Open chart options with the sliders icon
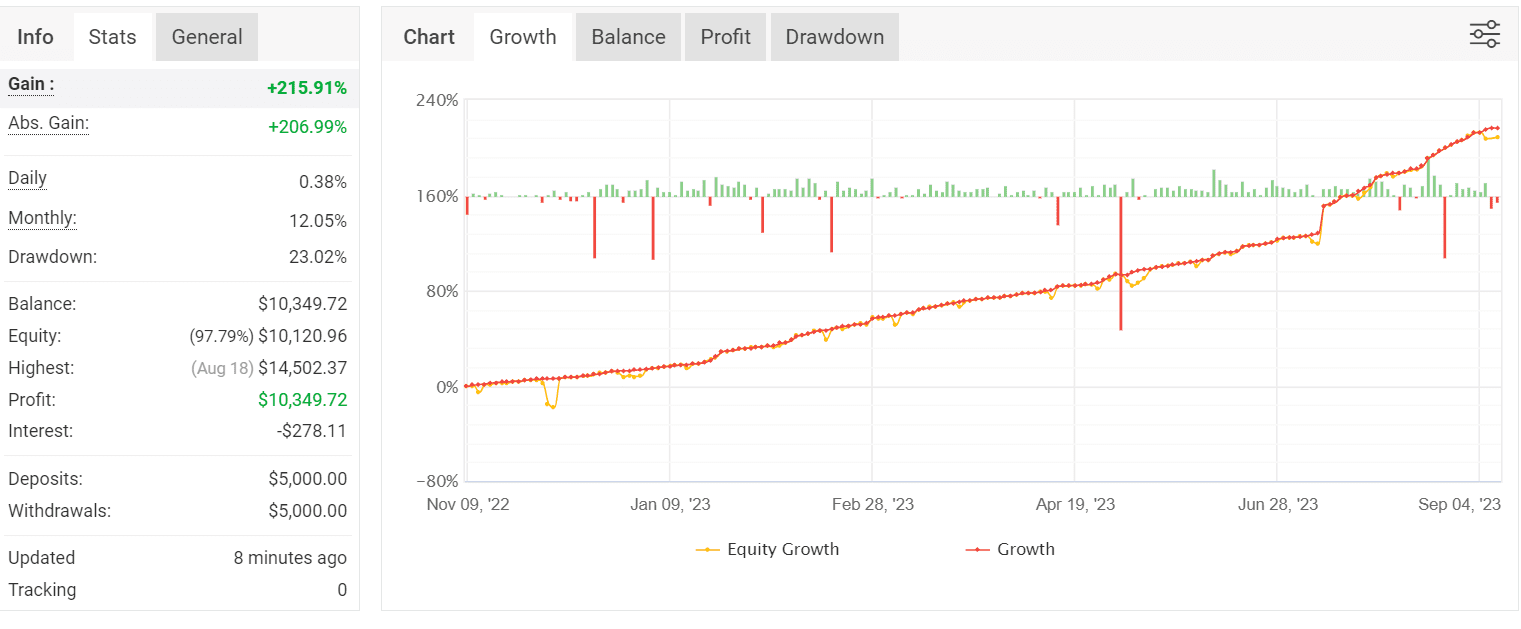 1485,33
